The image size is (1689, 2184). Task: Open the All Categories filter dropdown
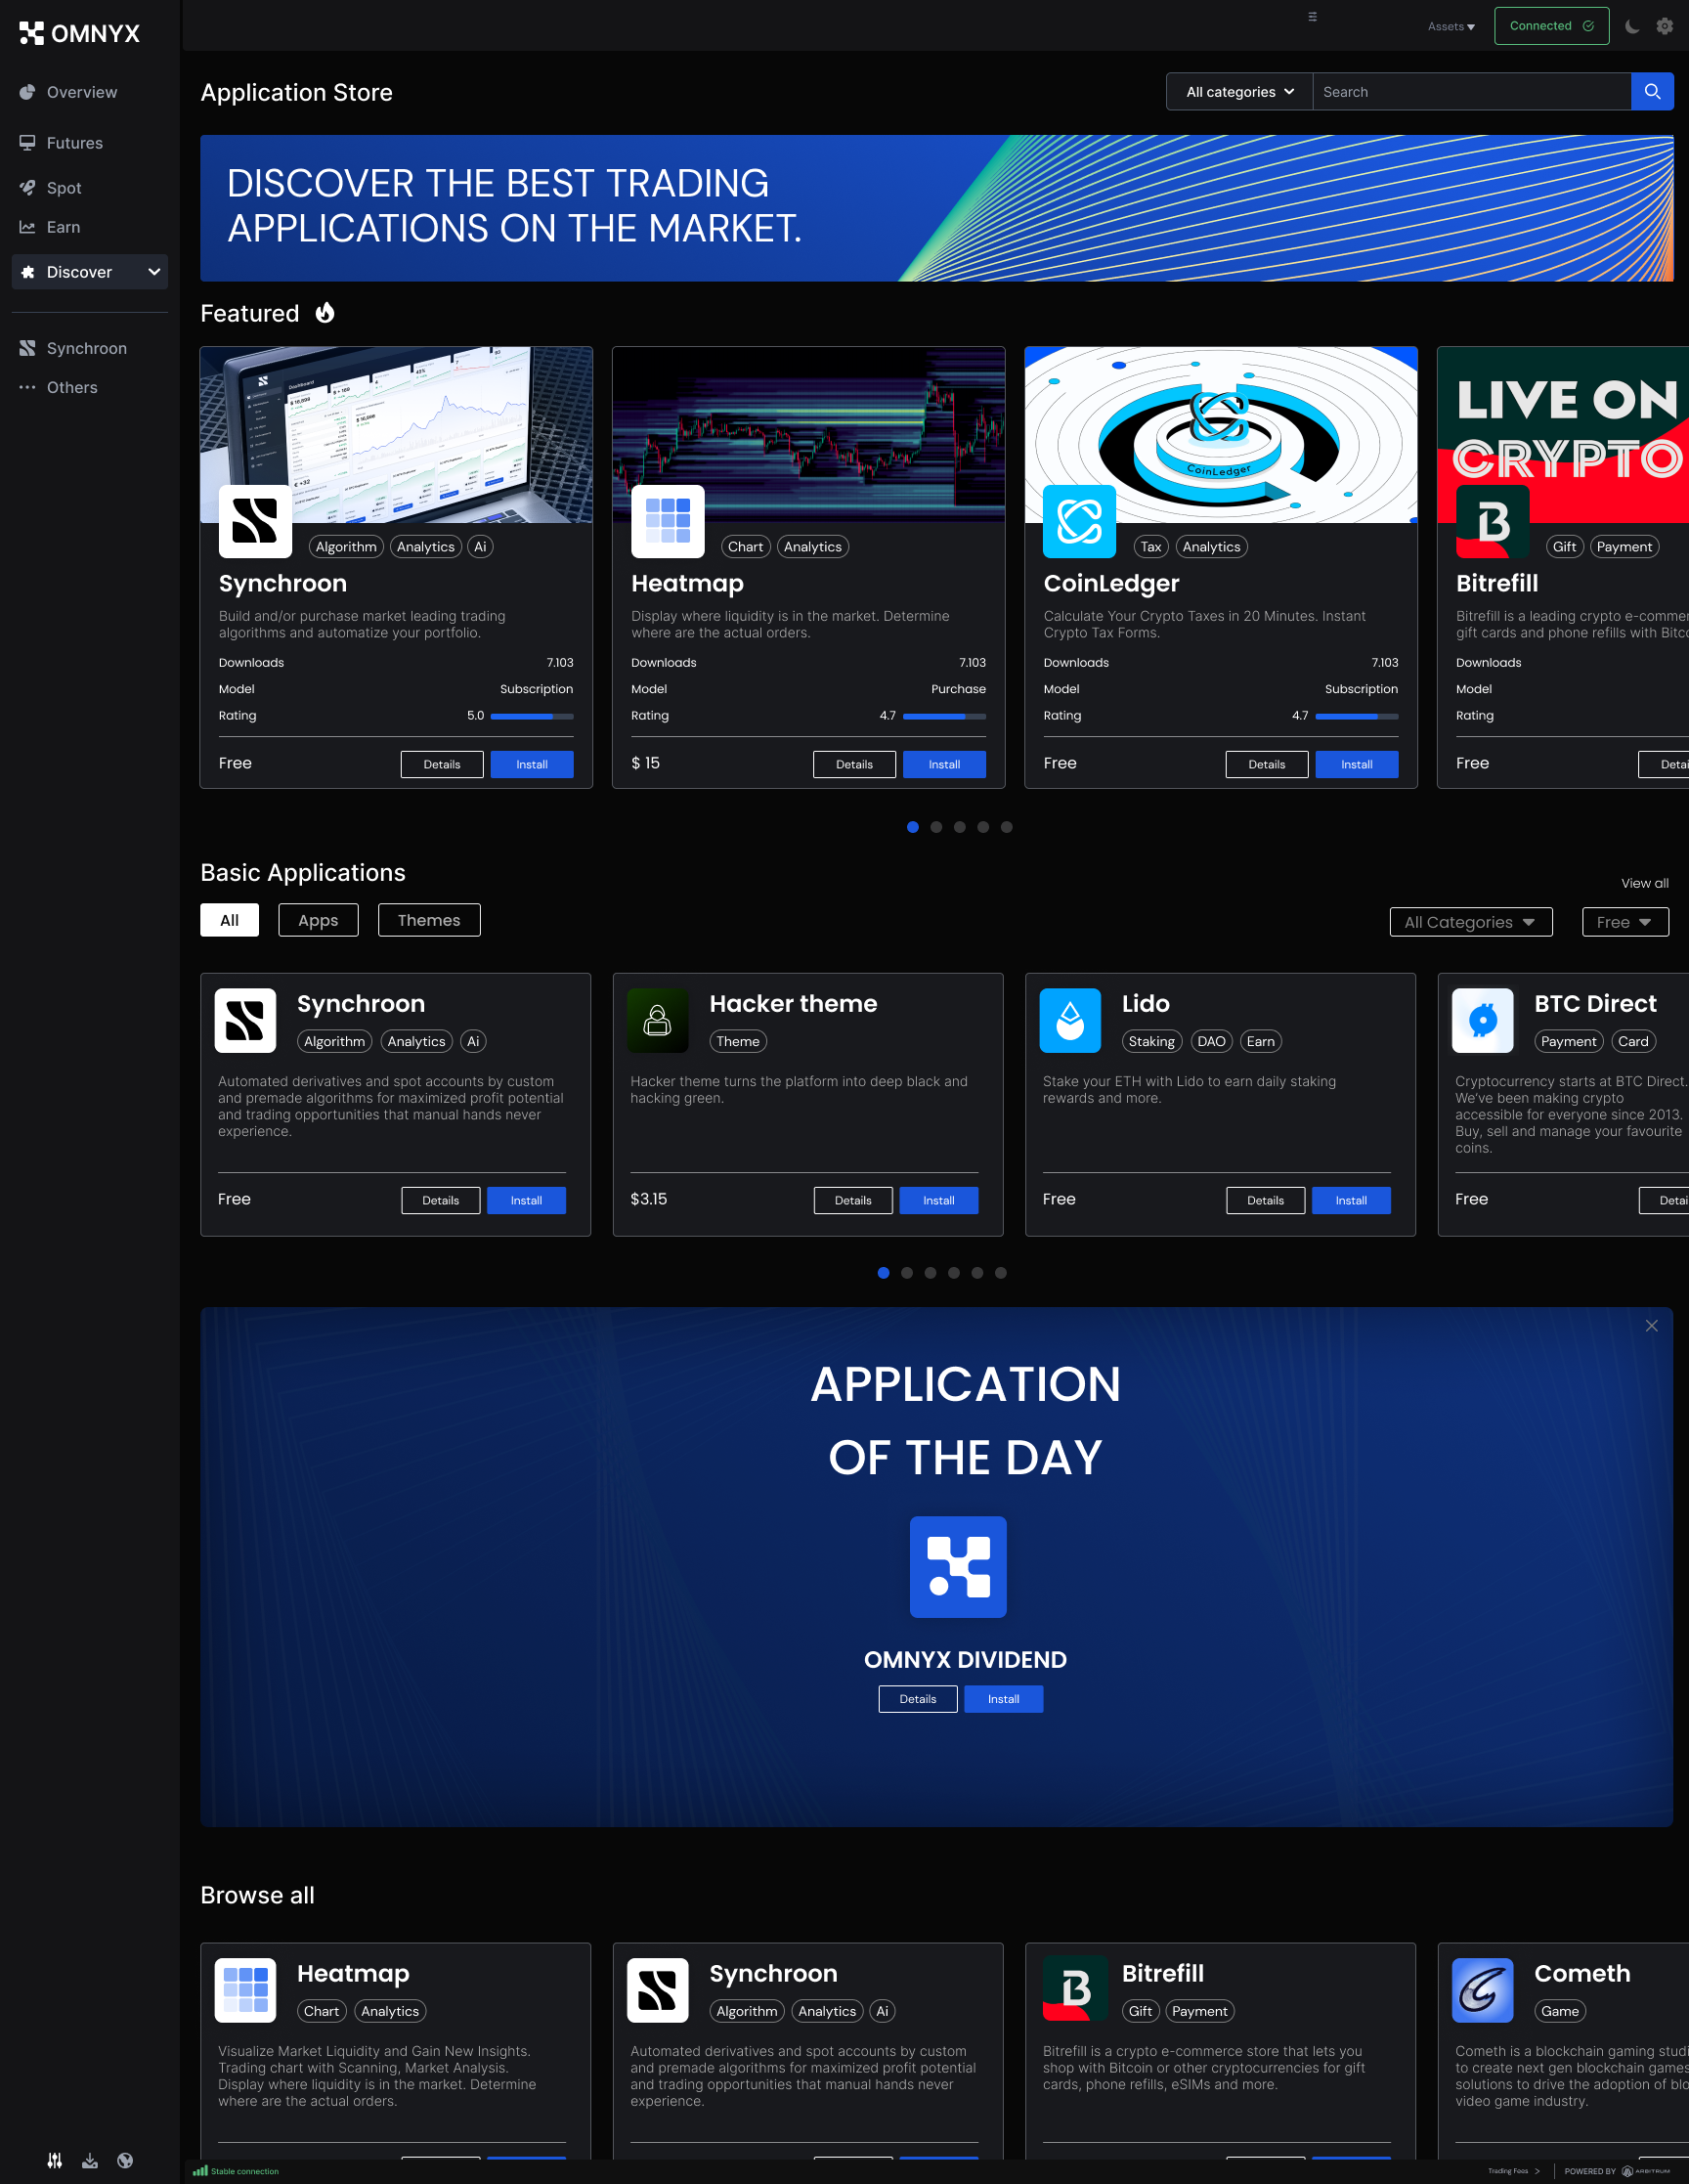[x=1471, y=922]
